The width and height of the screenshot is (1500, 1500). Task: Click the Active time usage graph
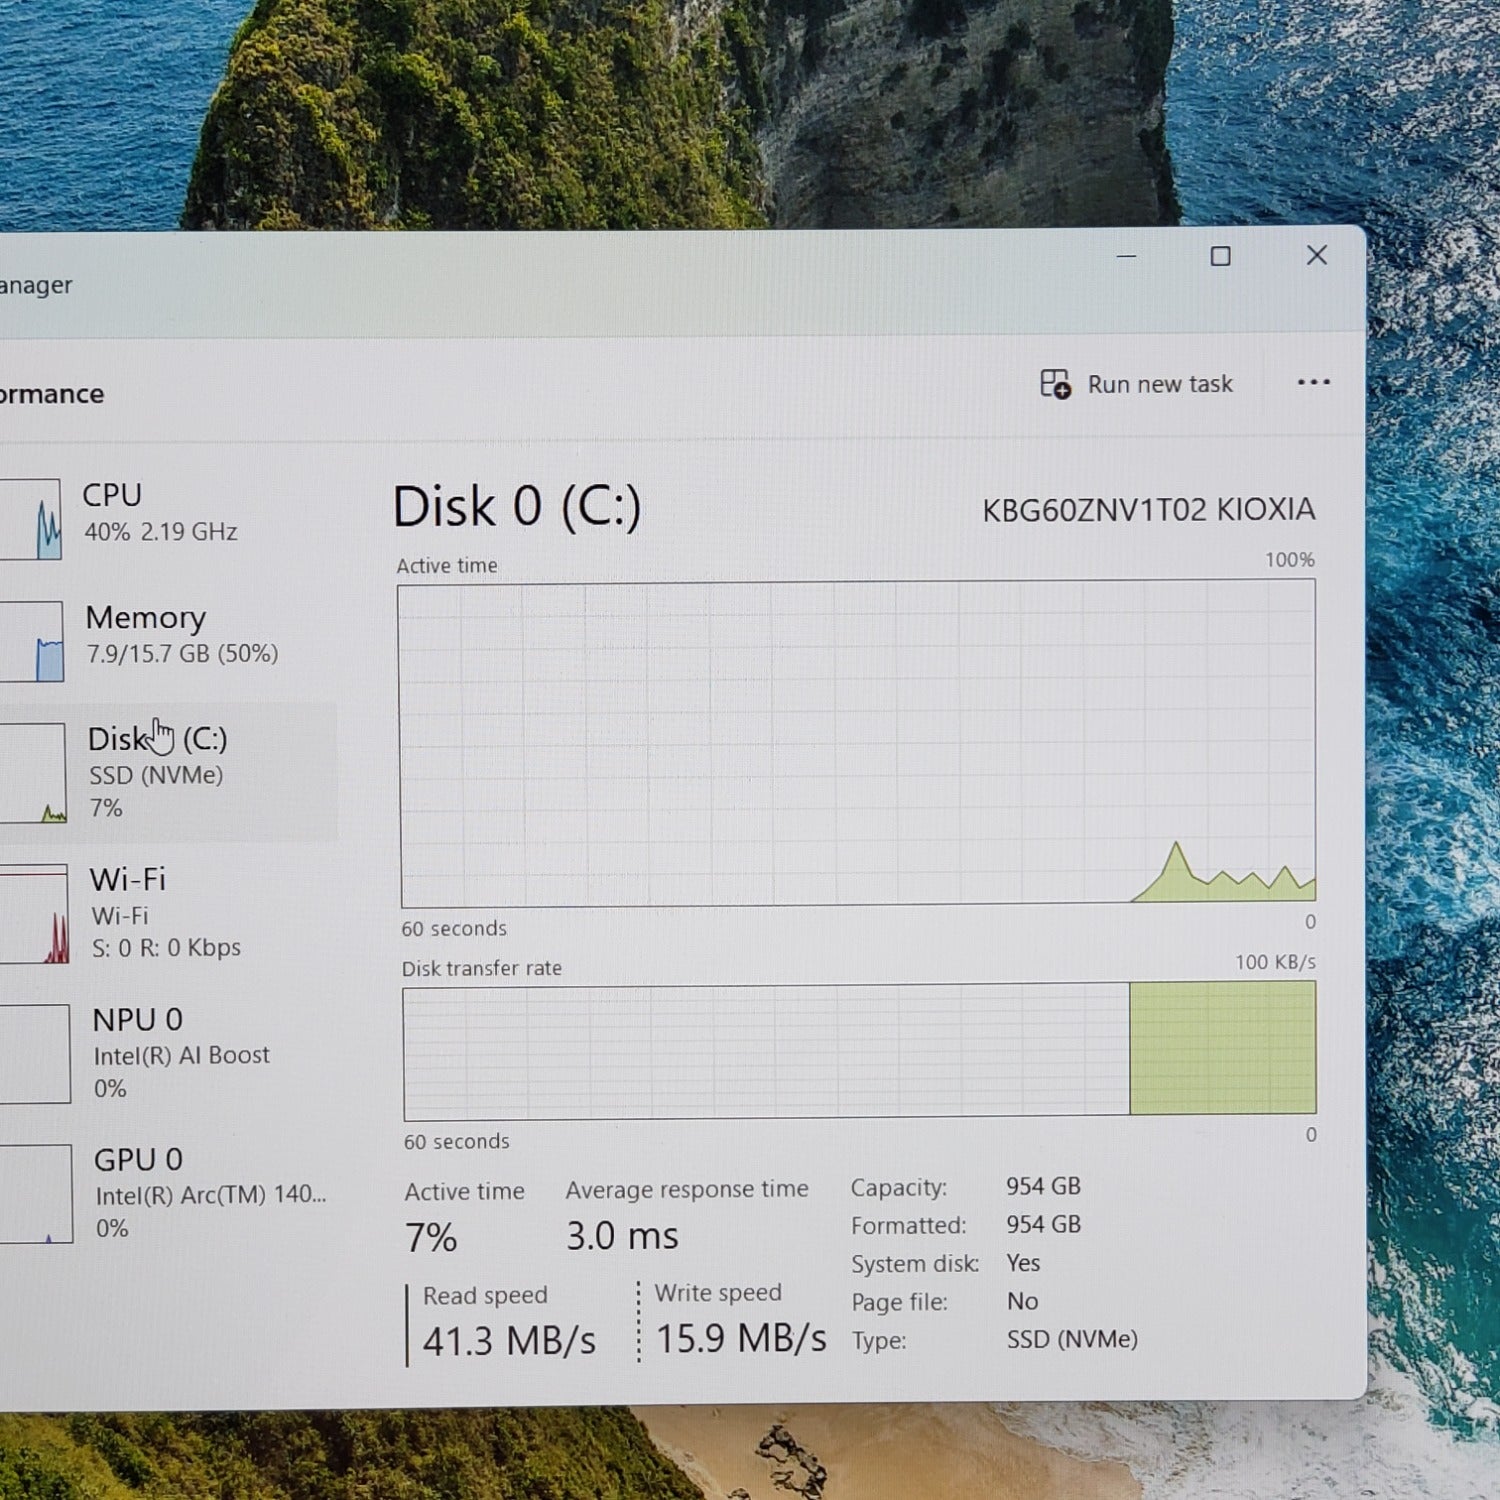point(858,740)
